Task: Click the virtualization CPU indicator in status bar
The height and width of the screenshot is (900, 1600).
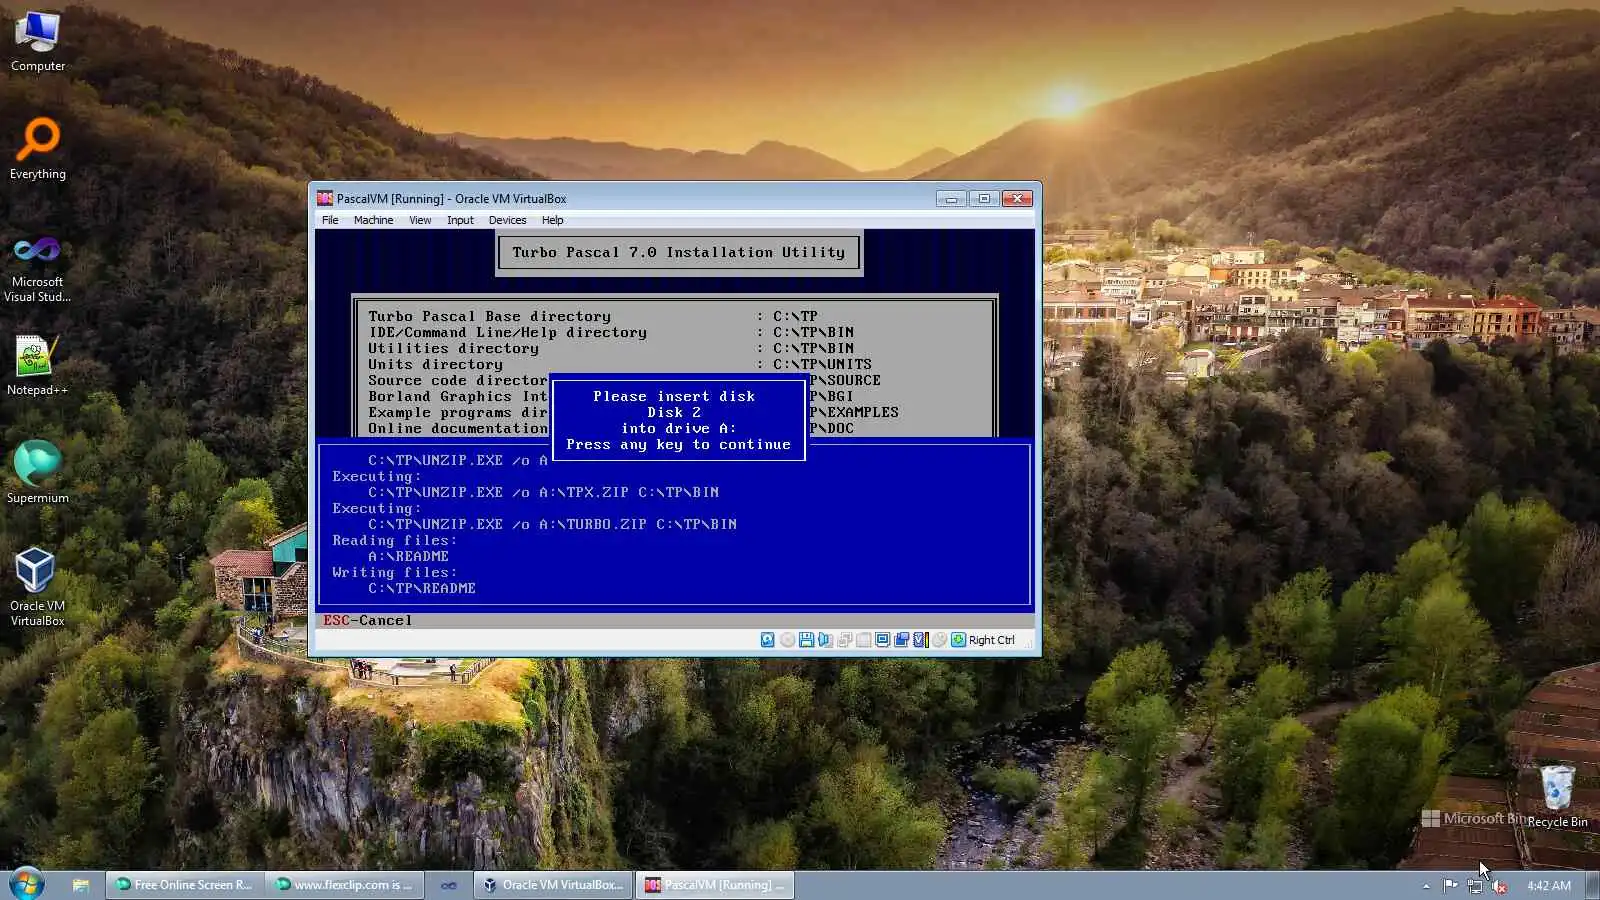Action: (921, 640)
